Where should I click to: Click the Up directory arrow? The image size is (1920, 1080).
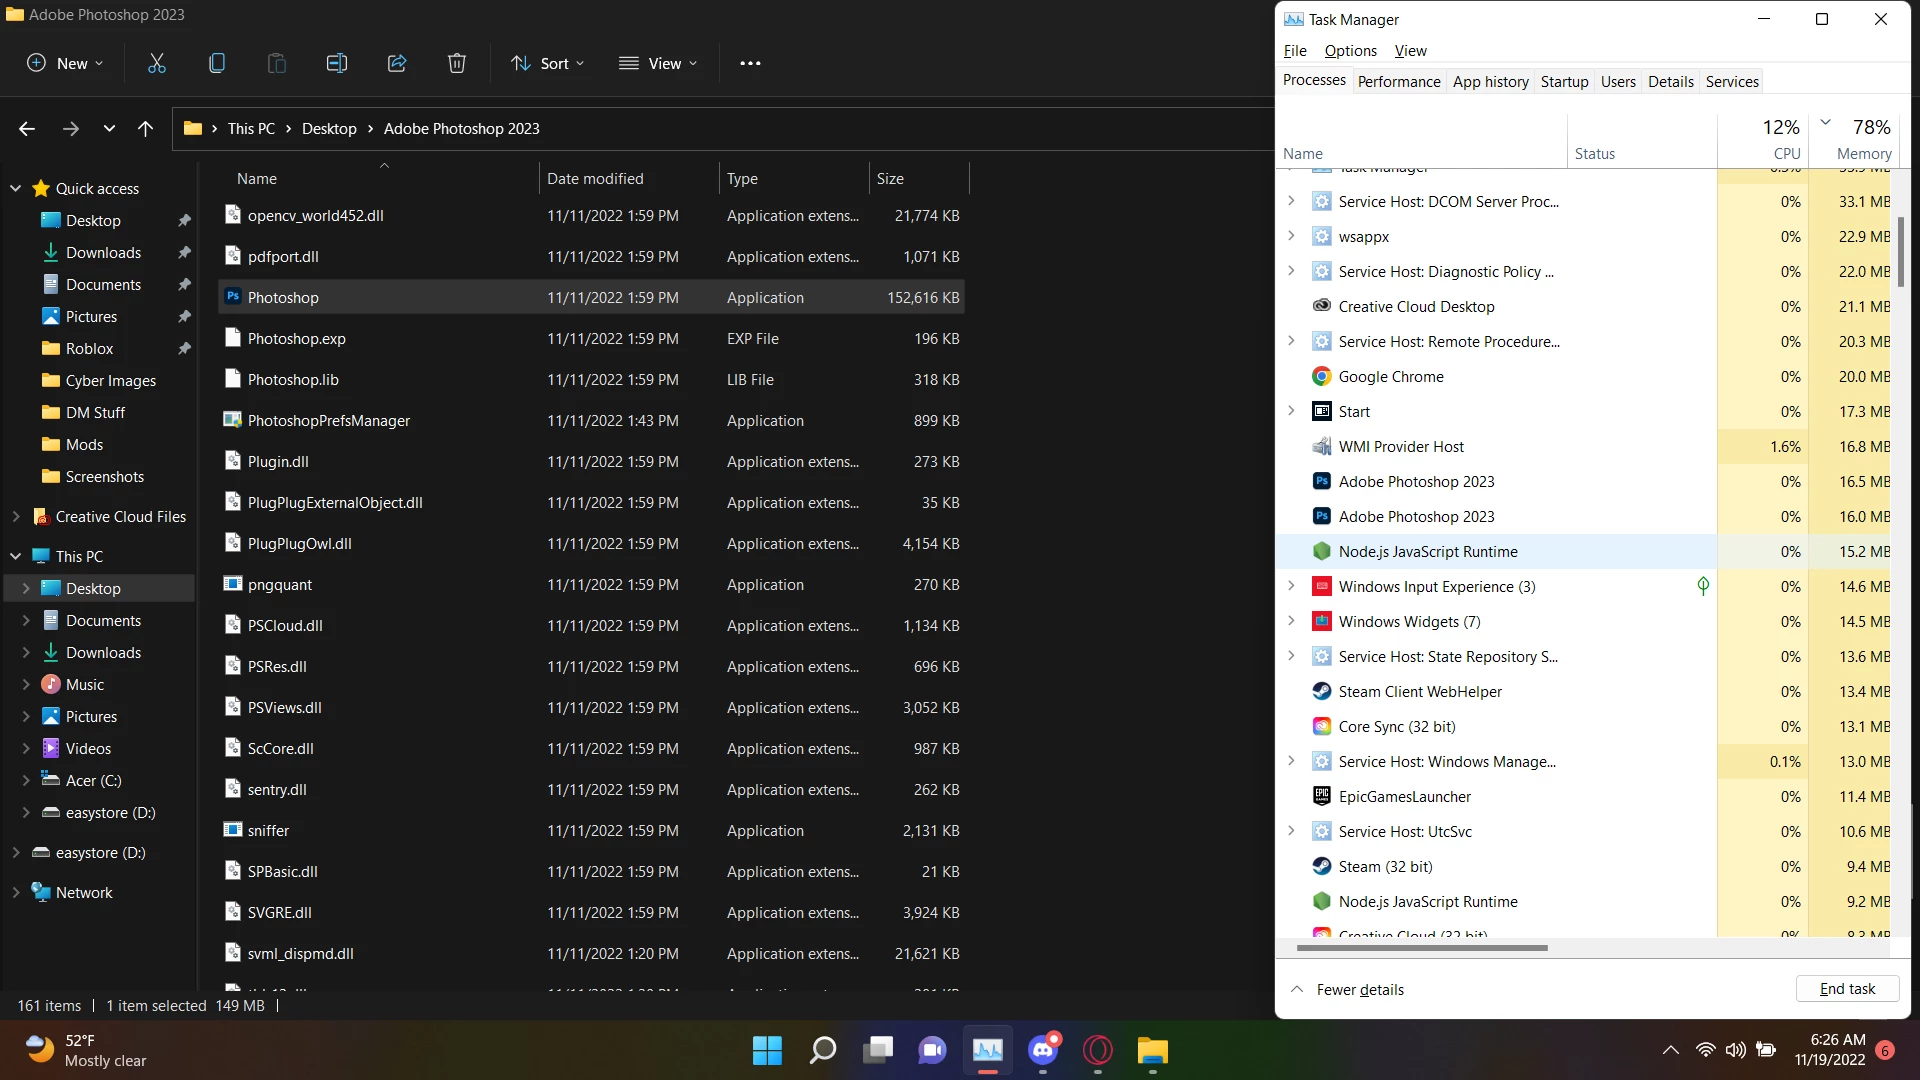point(145,128)
